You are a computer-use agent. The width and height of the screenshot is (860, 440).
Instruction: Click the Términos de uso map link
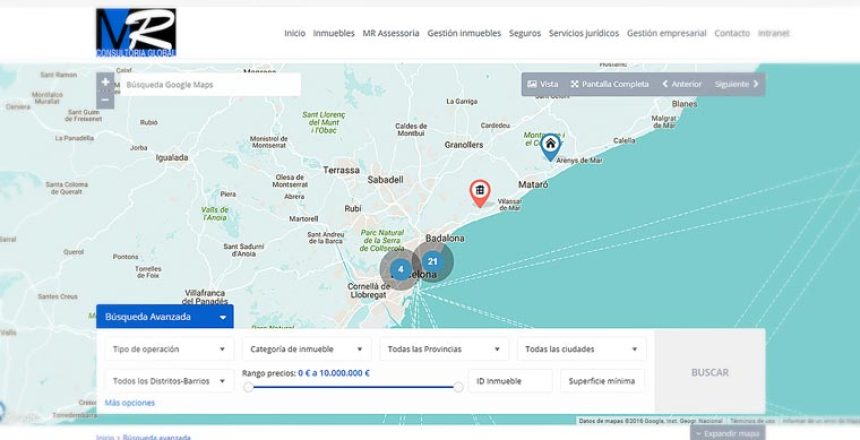coord(752,421)
